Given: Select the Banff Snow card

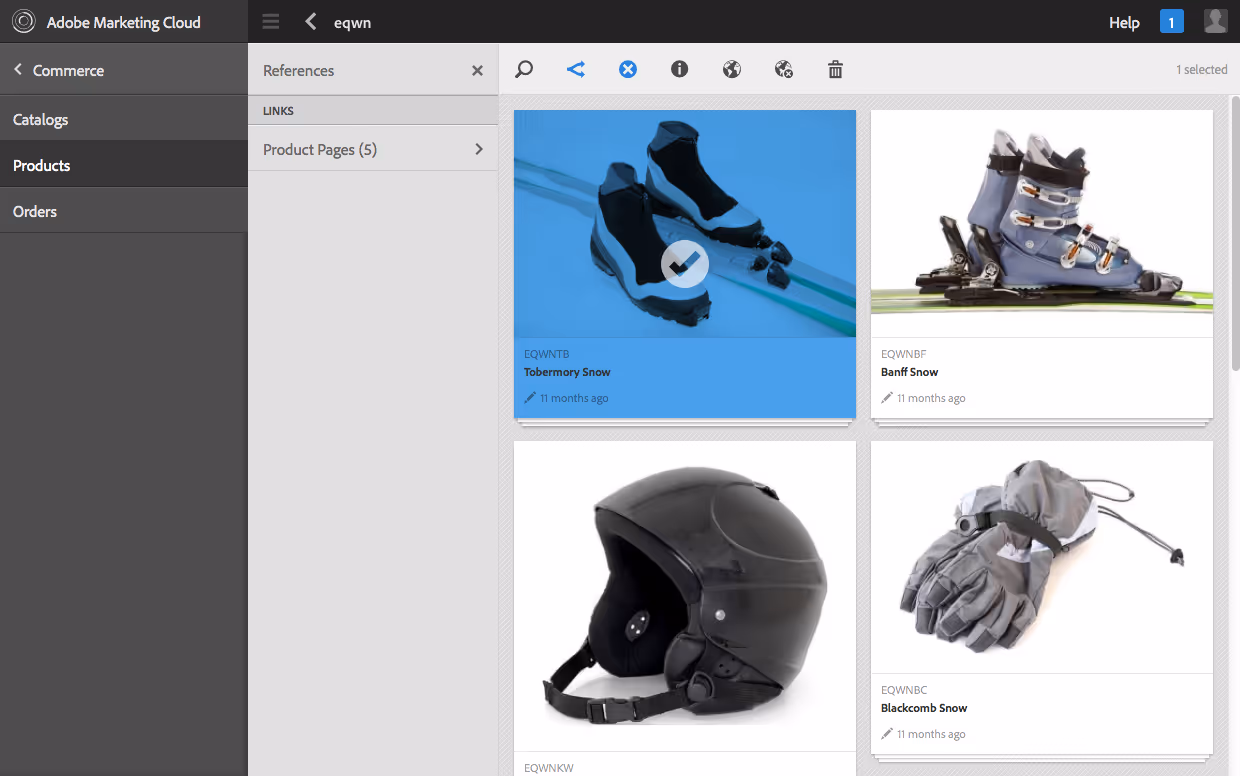Looking at the screenshot, I should [1041, 223].
